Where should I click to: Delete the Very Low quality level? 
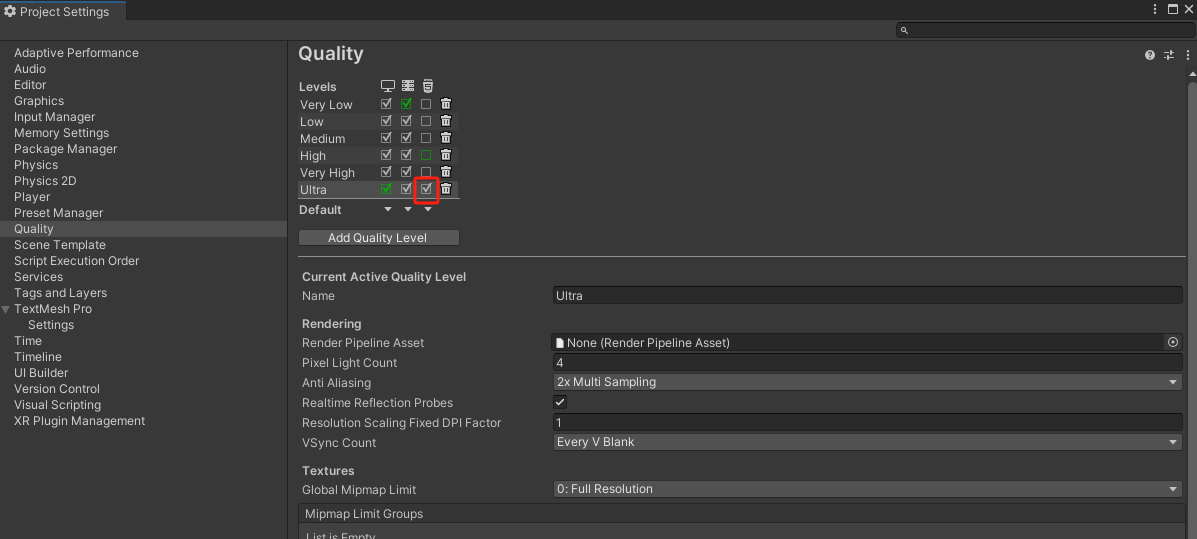[446, 104]
